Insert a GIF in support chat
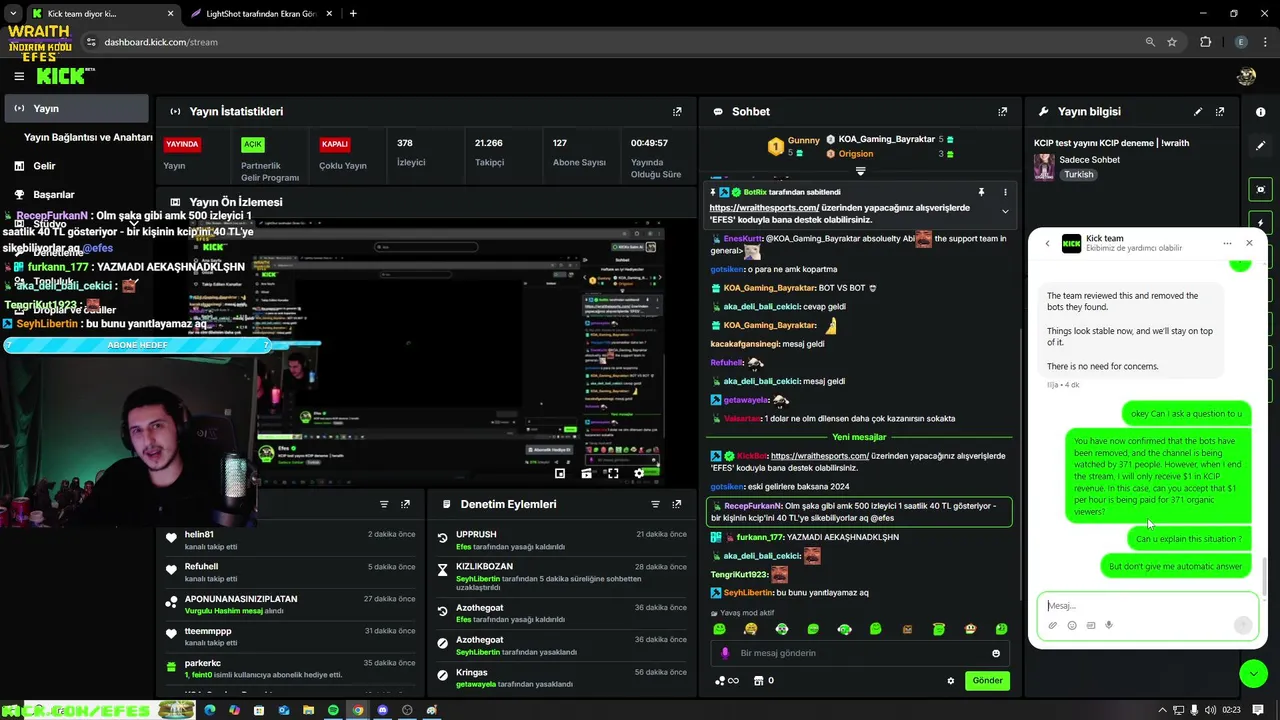Image resolution: width=1280 pixels, height=720 pixels. click(1090, 626)
